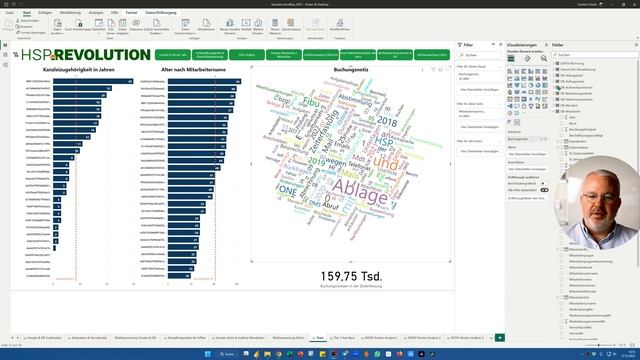
Task: Click the Excel-Arbeitsmappe source icon
Action: coord(79,24)
